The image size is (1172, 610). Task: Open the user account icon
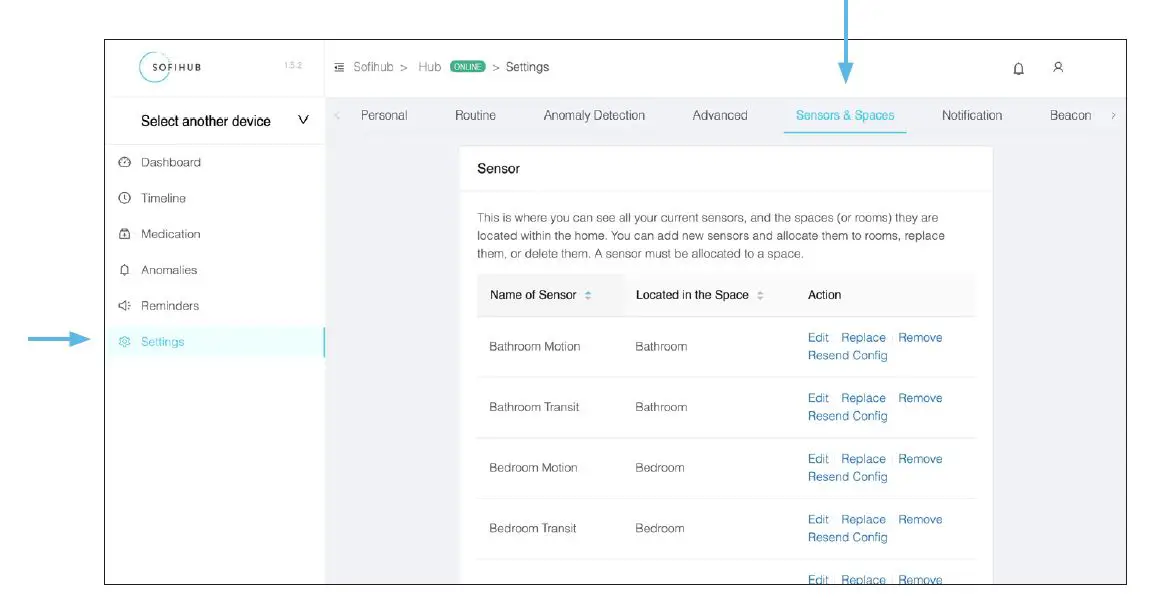tap(1057, 67)
